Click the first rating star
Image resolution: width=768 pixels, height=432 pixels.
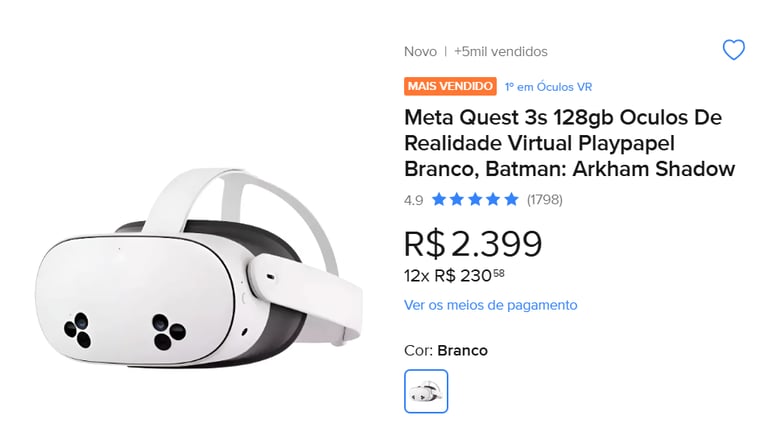coord(439,199)
